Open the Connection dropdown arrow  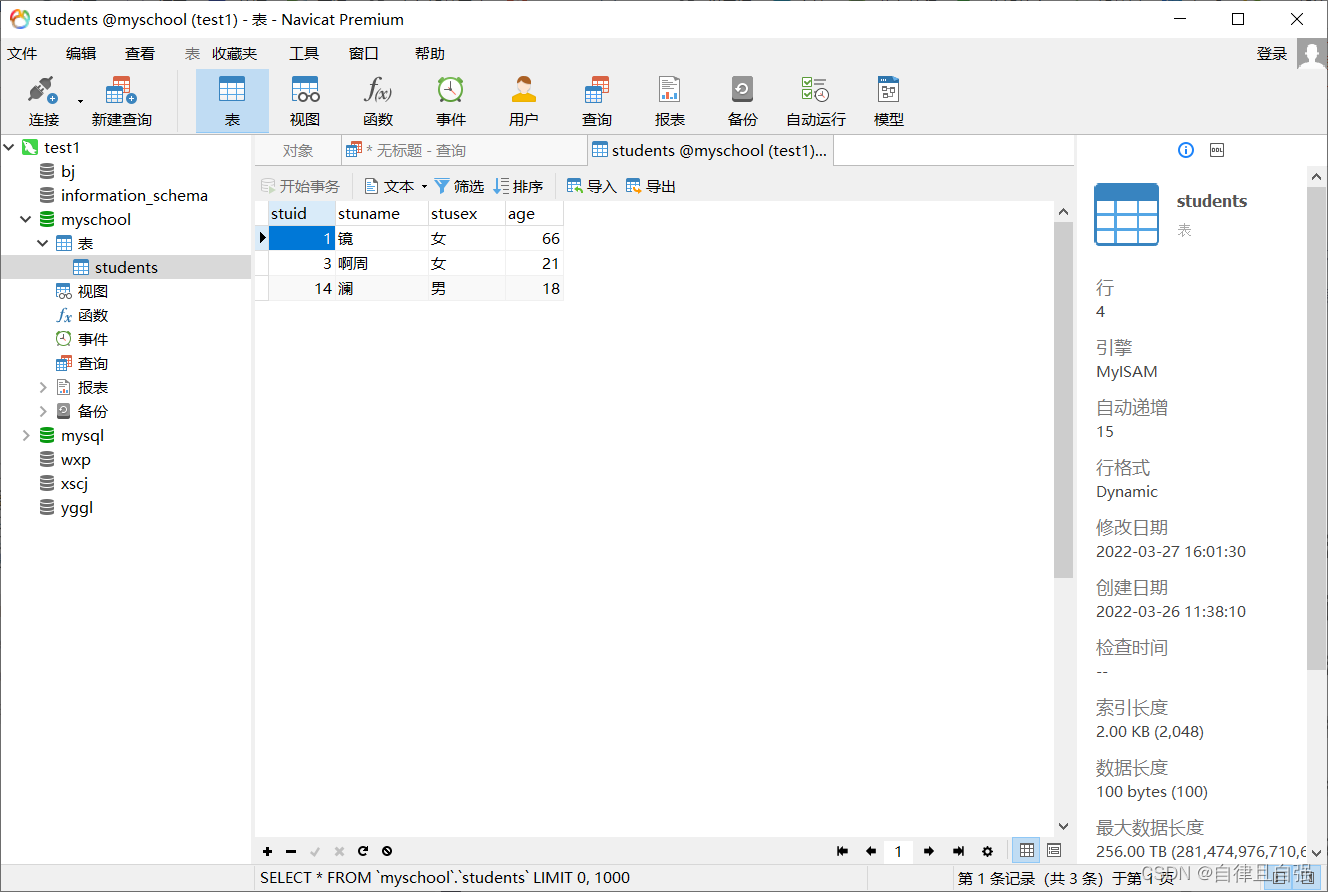80,101
